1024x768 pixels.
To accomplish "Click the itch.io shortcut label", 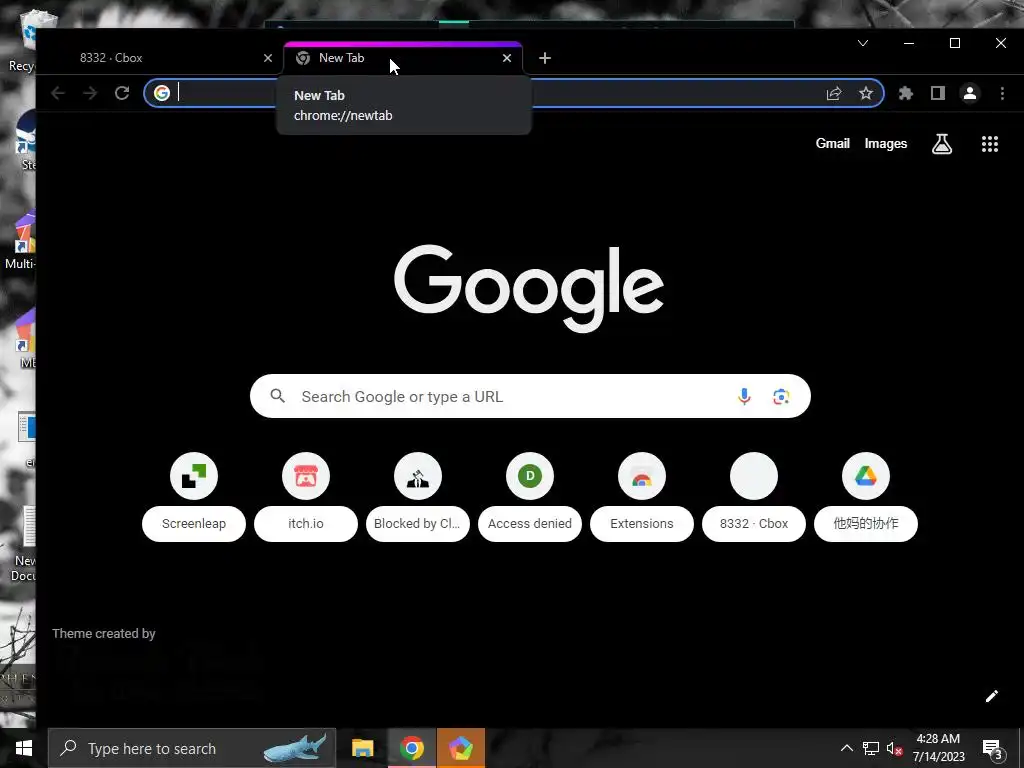I will (306, 524).
